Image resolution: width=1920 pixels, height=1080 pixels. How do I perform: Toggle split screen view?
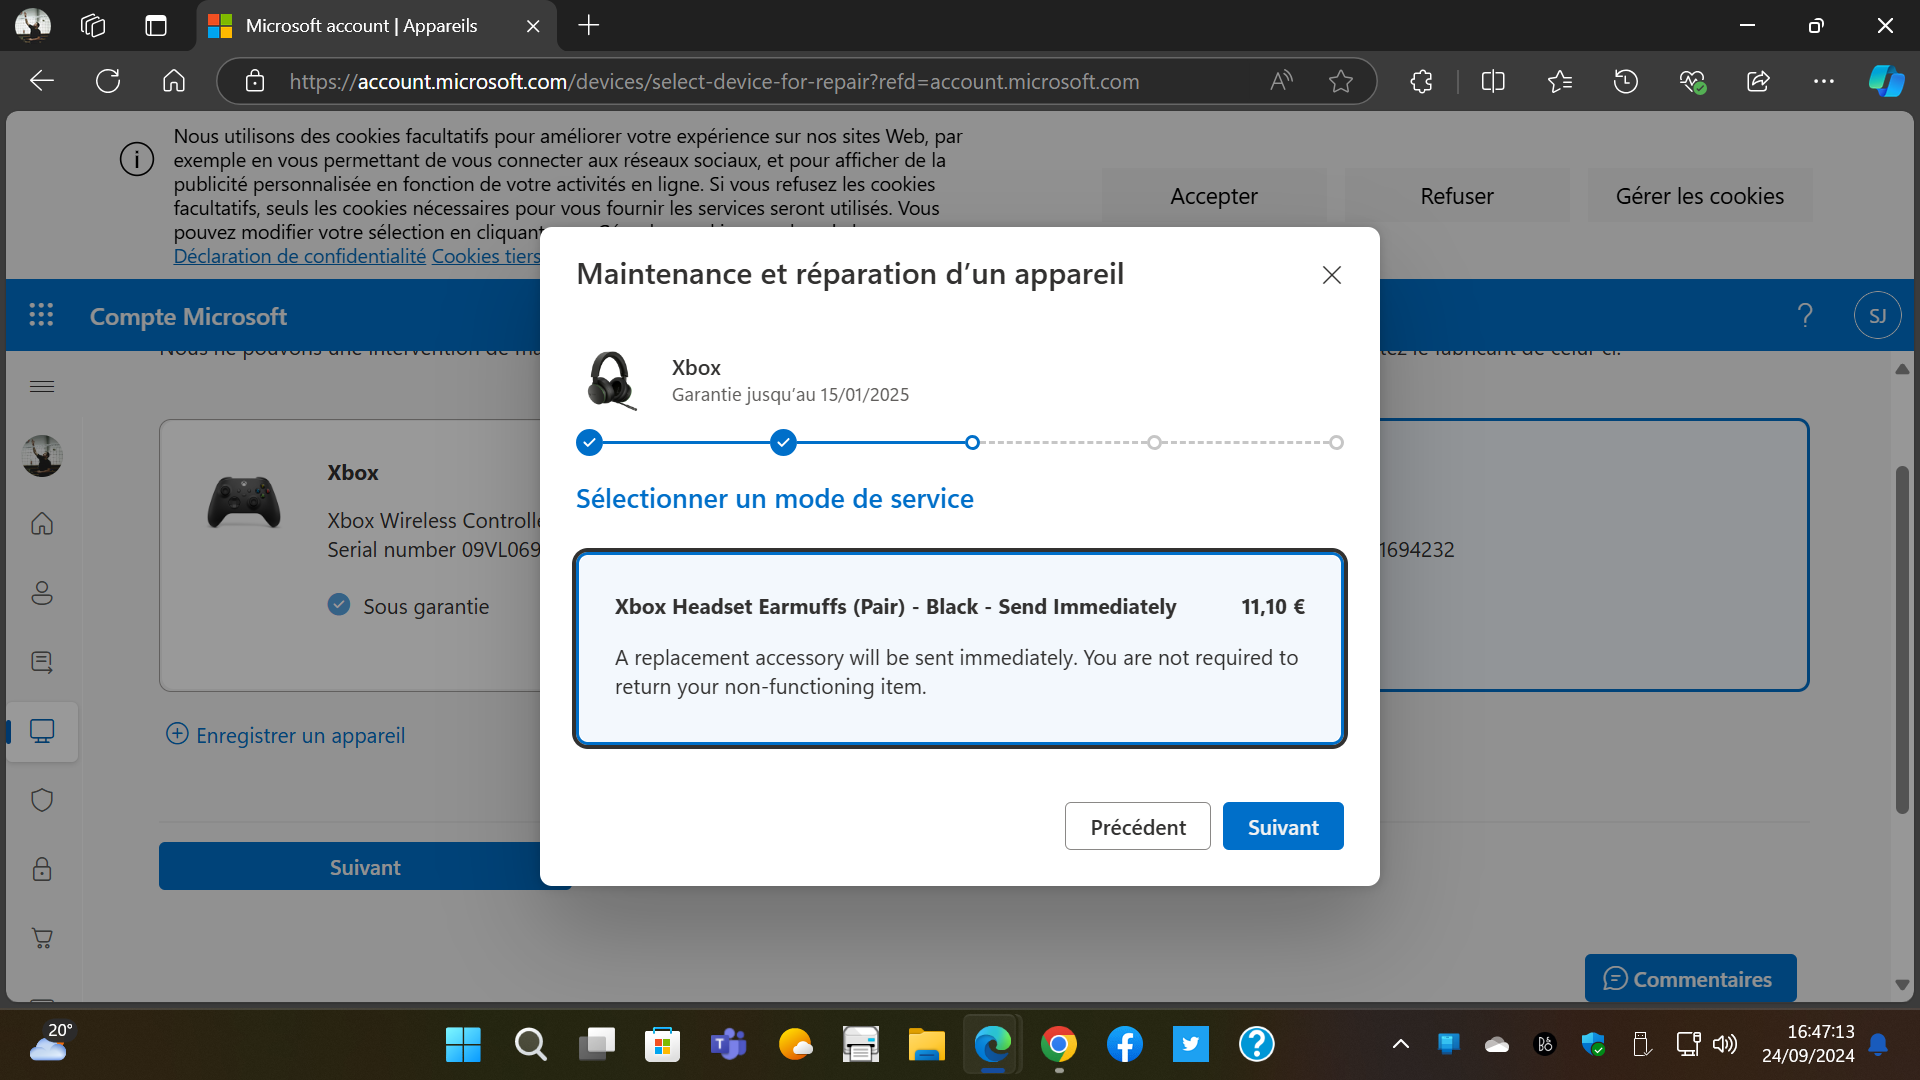click(1493, 81)
